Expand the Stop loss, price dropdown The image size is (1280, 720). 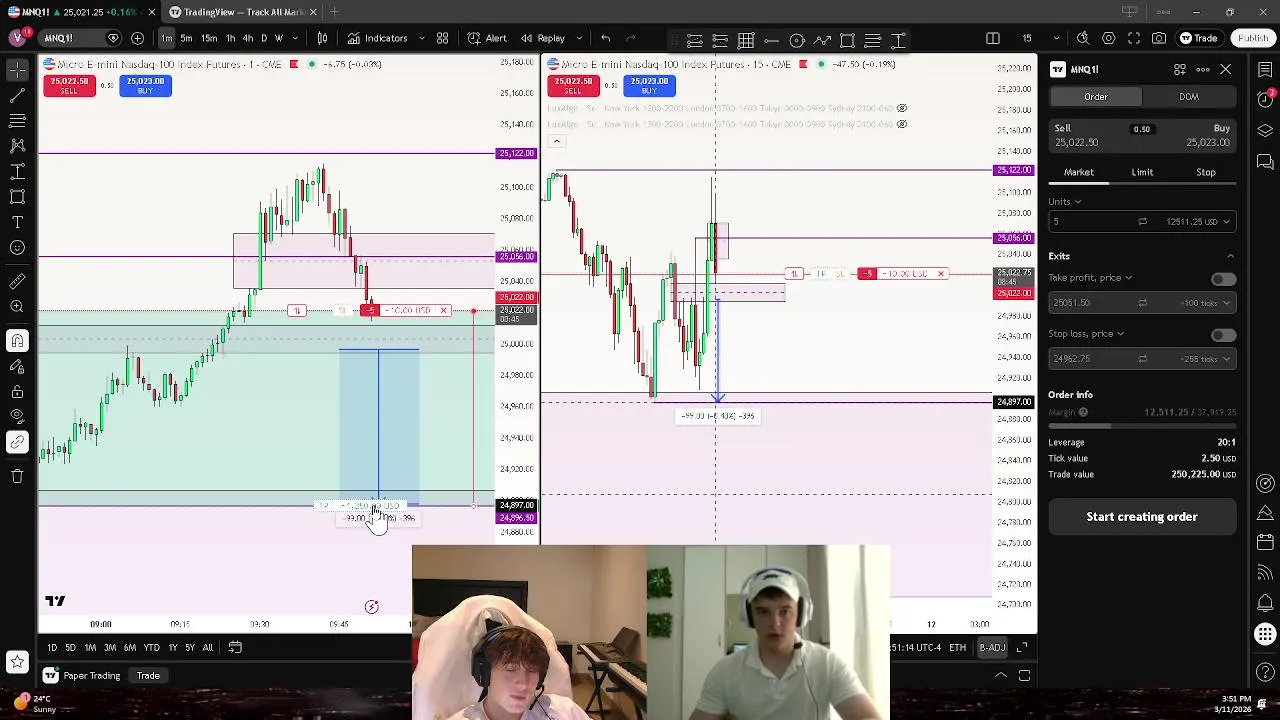pos(1086,334)
